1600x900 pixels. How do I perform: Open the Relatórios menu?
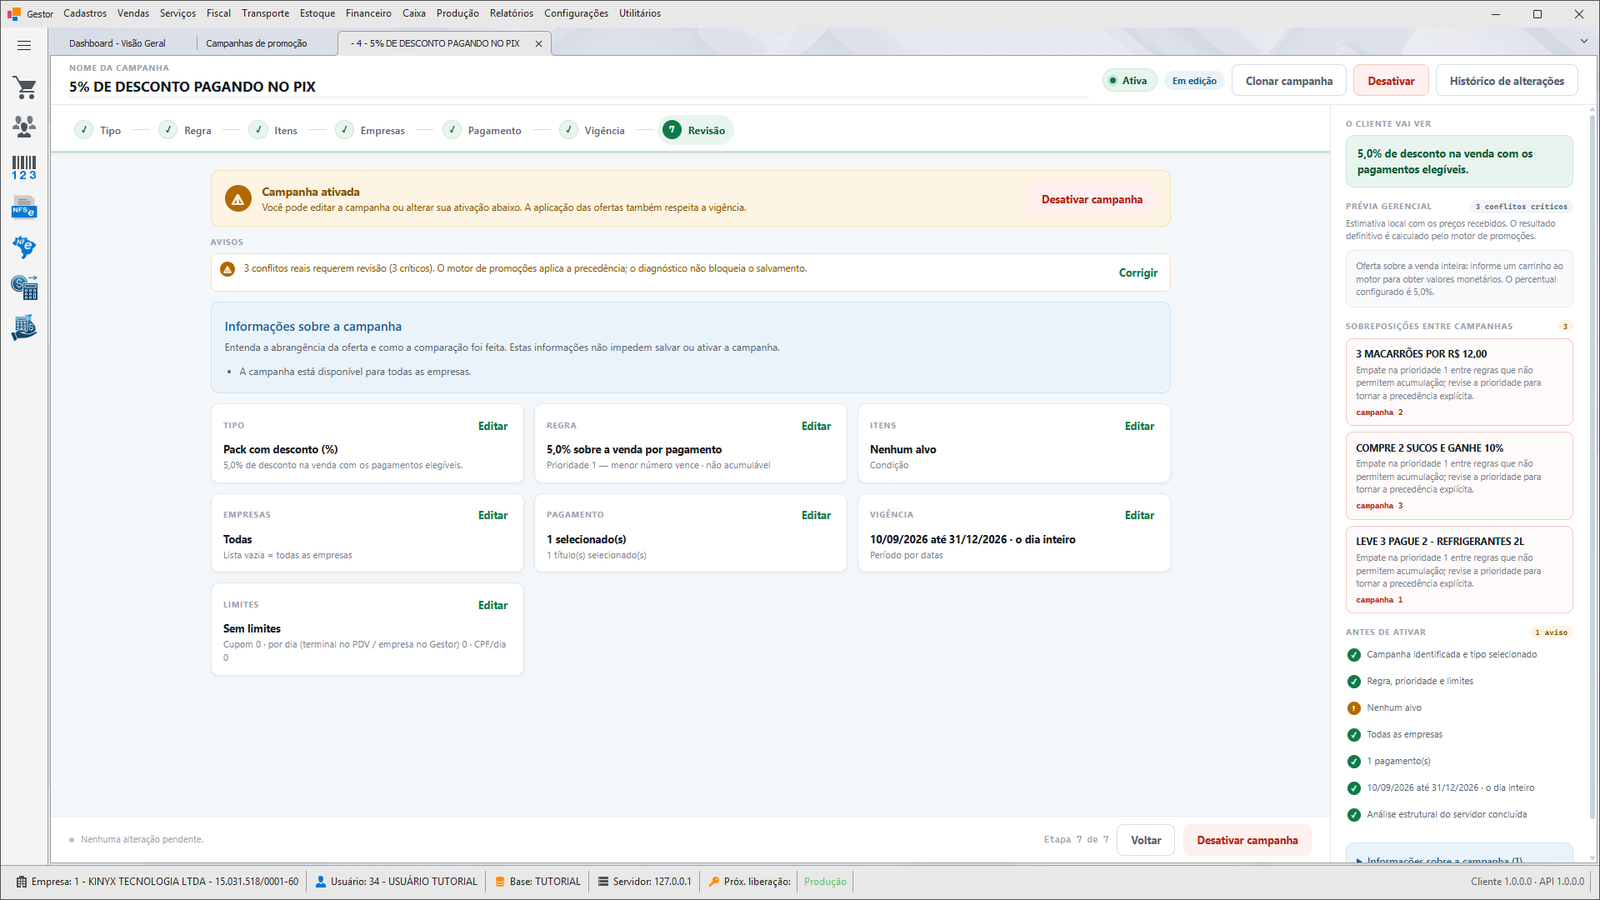[512, 14]
